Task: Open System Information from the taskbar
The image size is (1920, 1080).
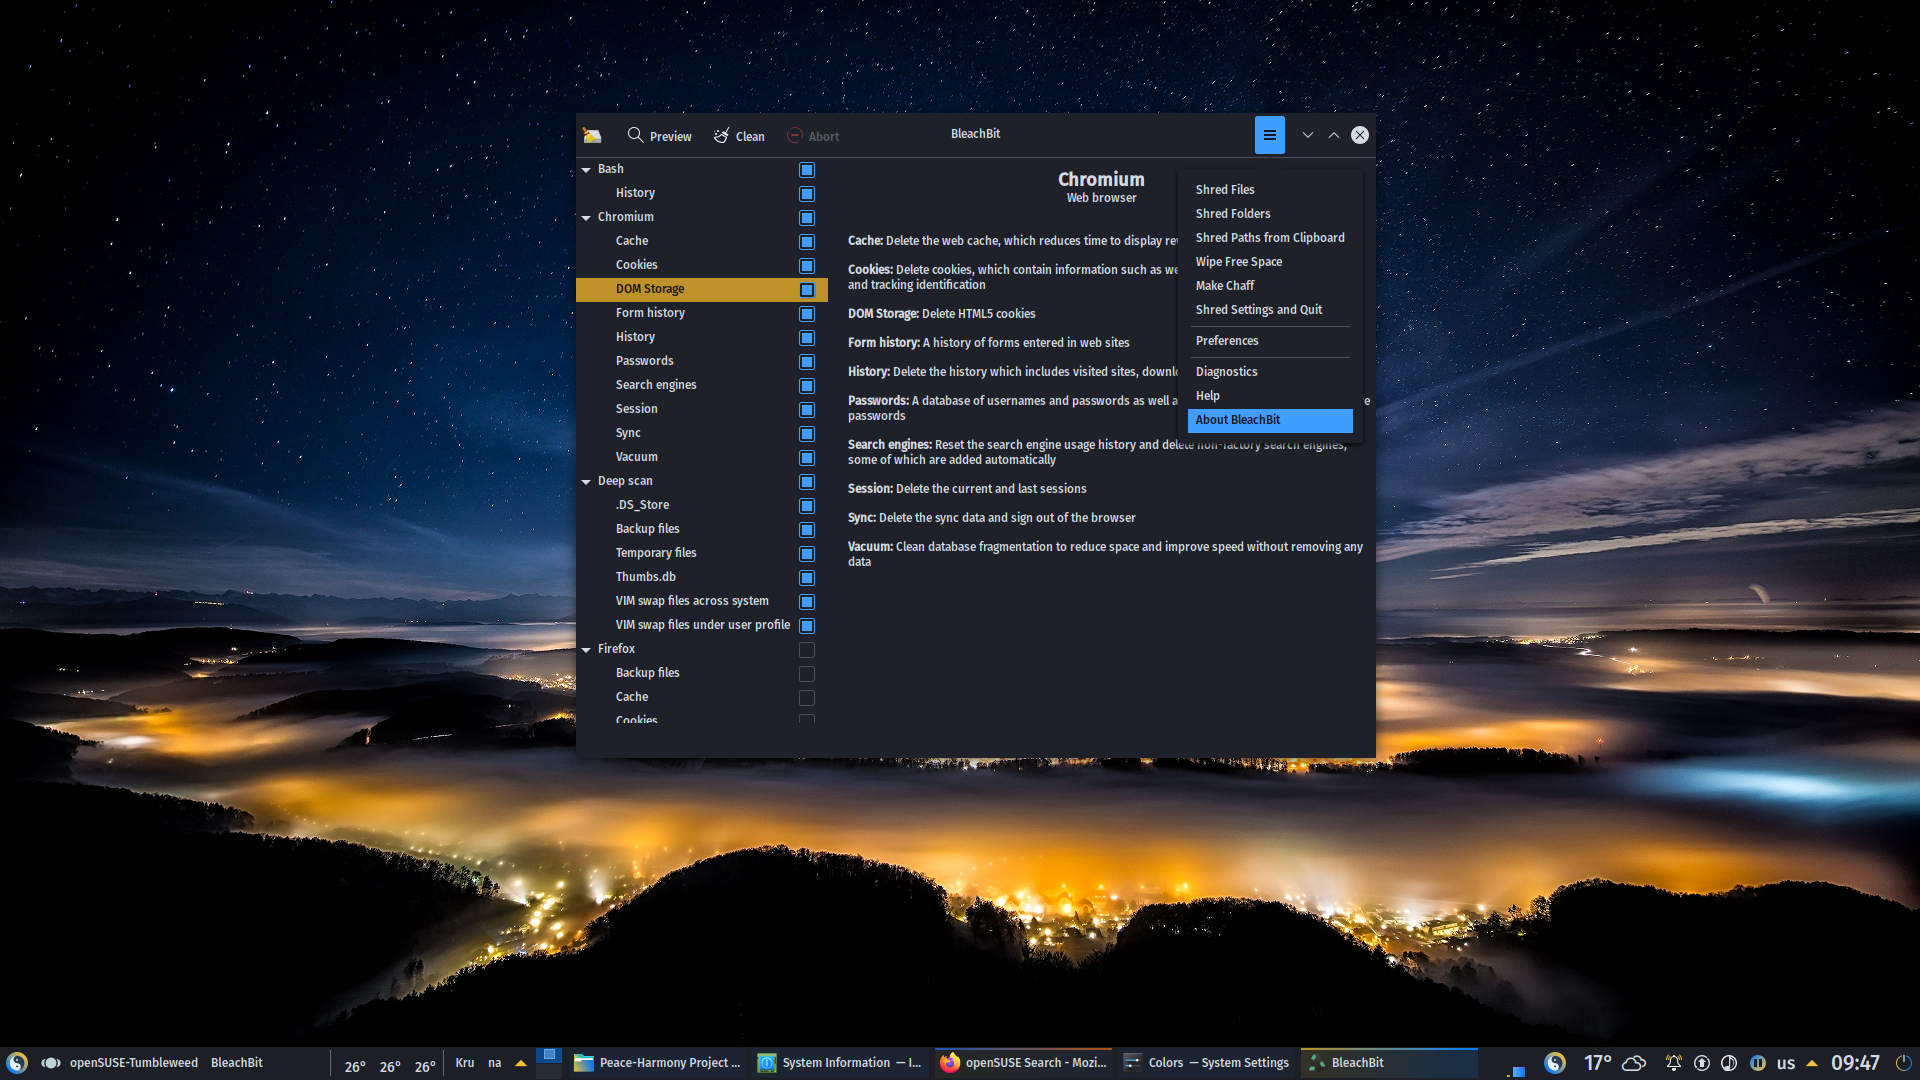Action: (840, 1063)
